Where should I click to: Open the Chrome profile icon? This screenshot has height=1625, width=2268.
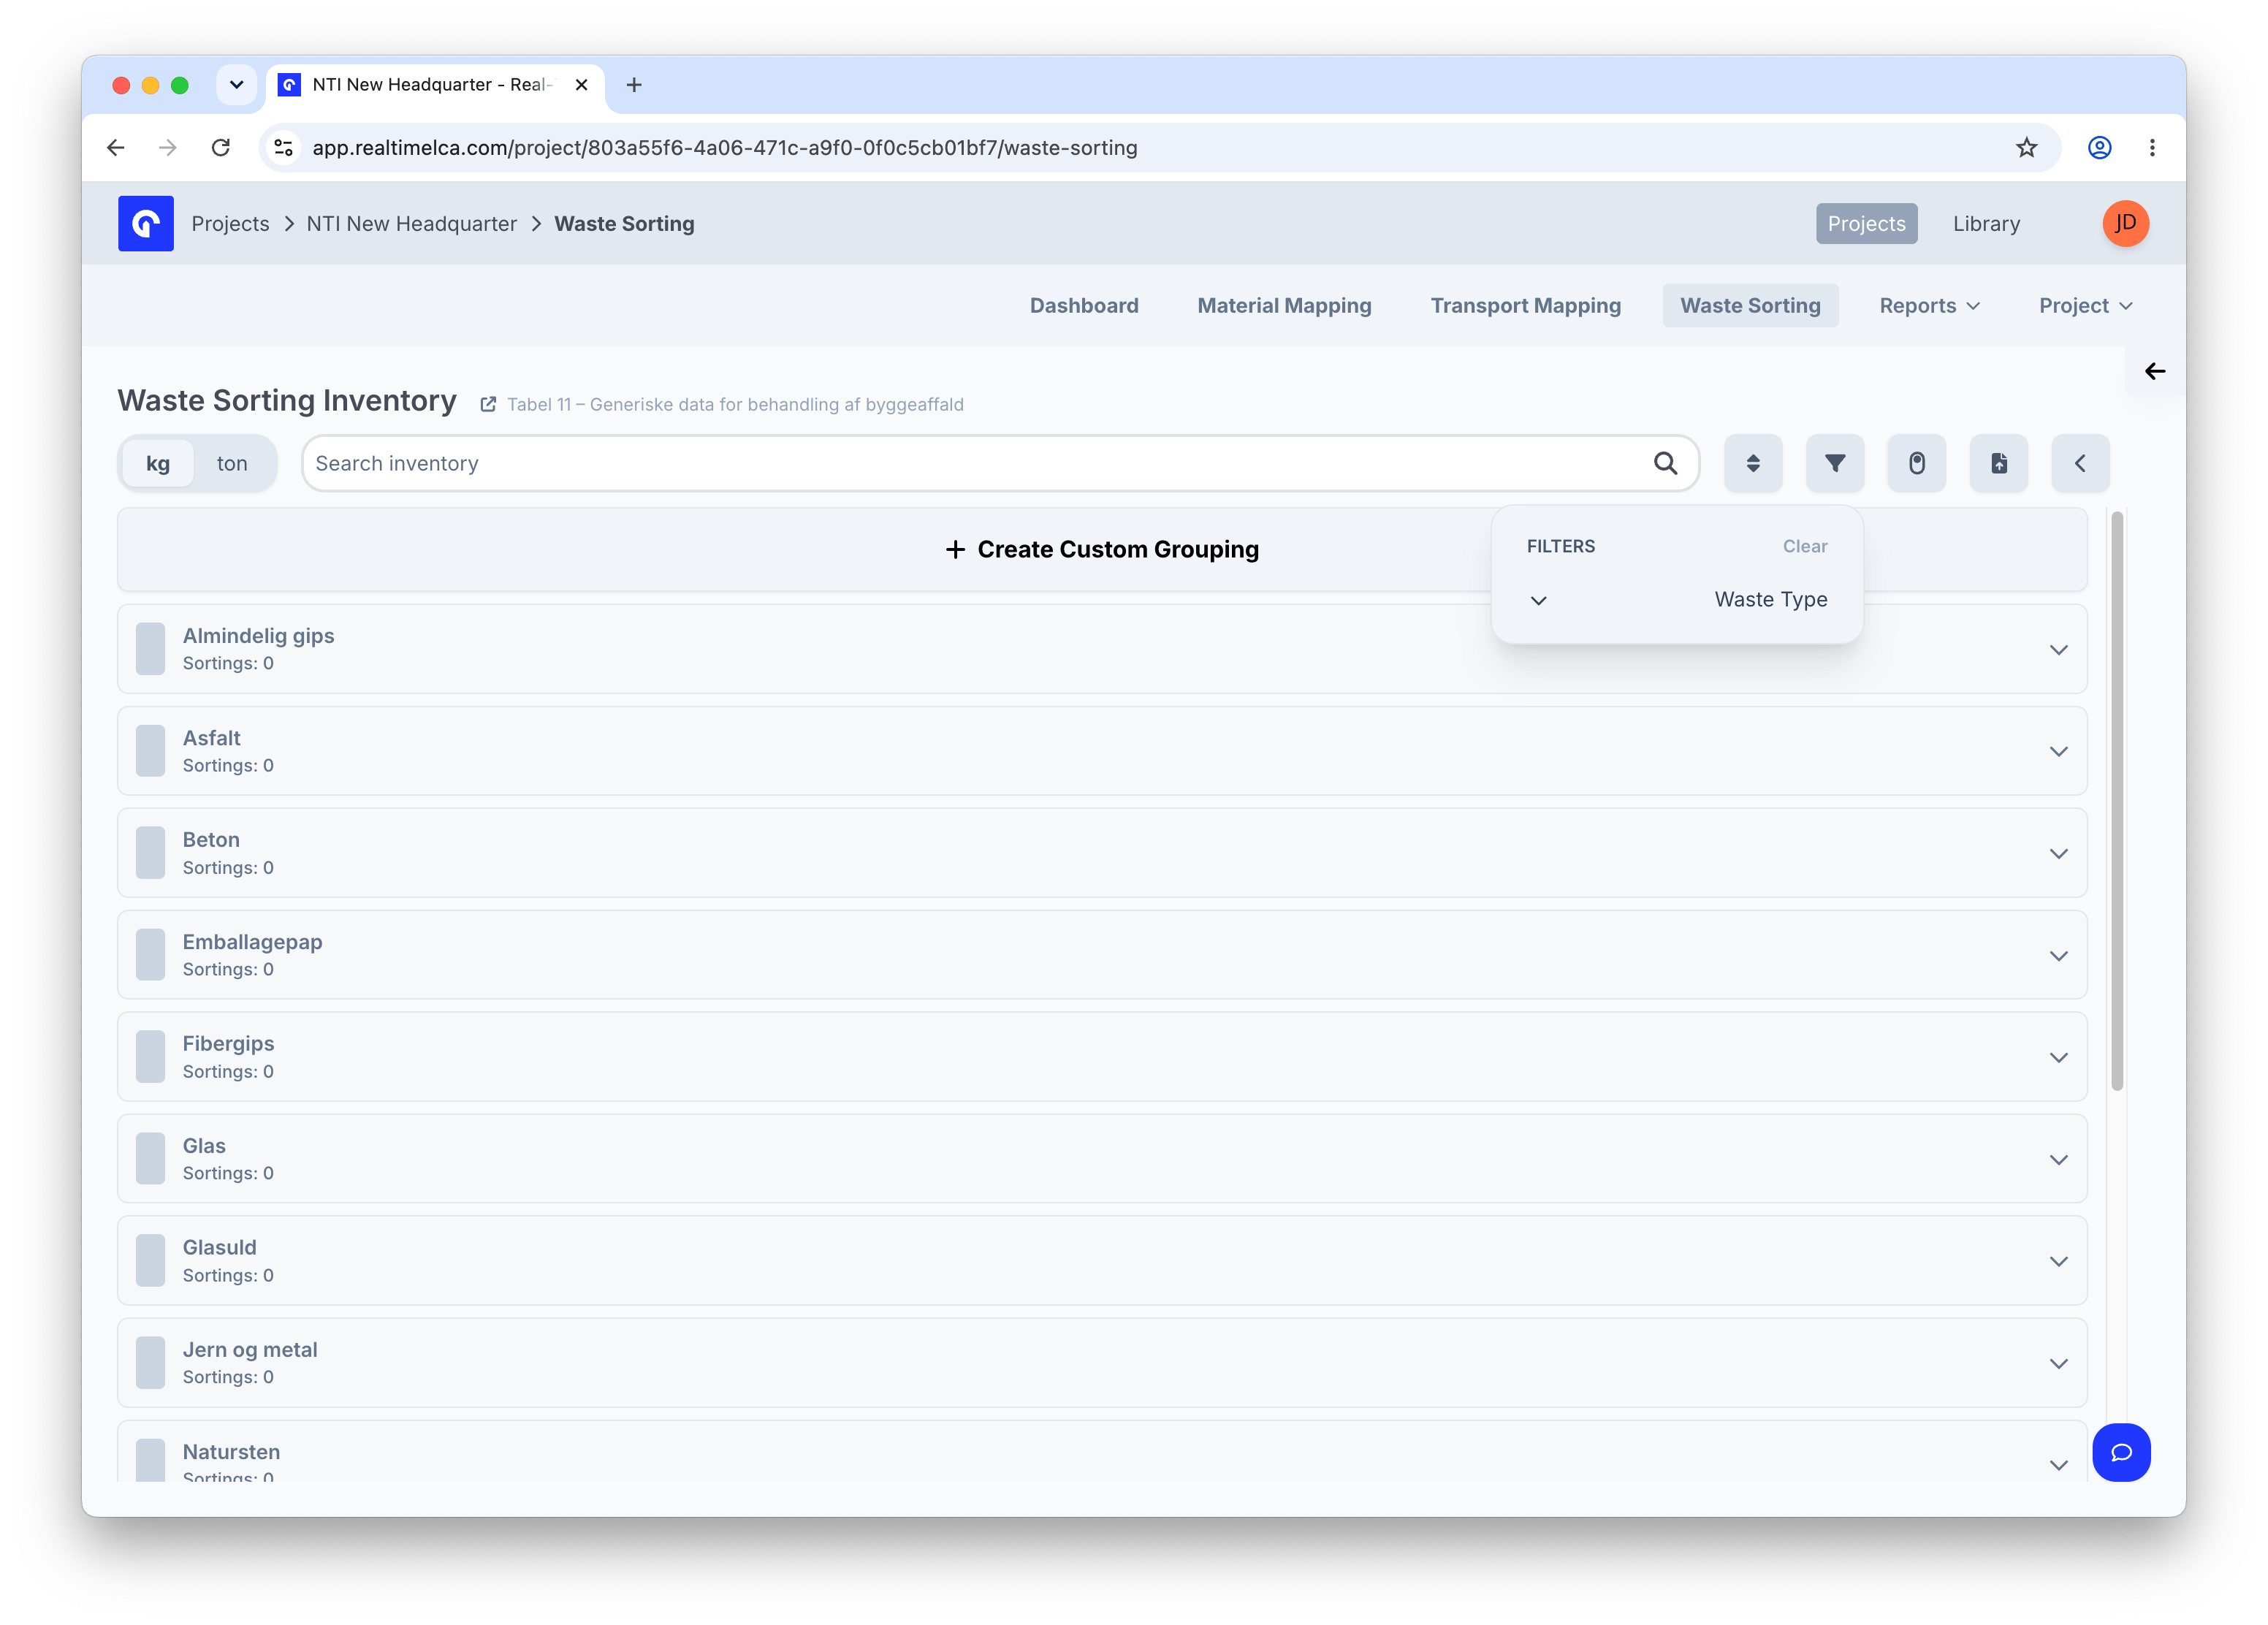click(2099, 147)
